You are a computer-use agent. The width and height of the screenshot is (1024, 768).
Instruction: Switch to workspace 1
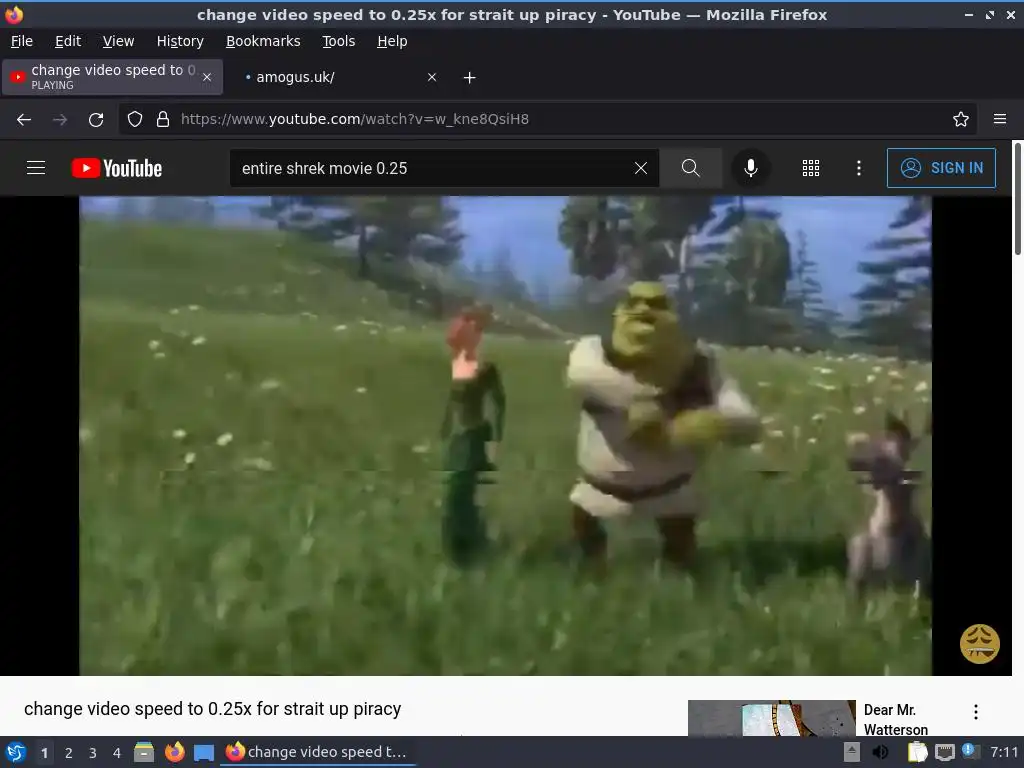point(44,753)
